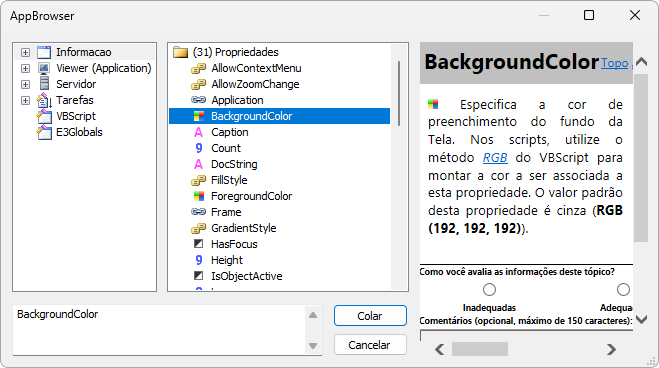Select Viewer (Application) in the tree
This screenshot has height=368, width=659.
pyautogui.click(x=103, y=68)
